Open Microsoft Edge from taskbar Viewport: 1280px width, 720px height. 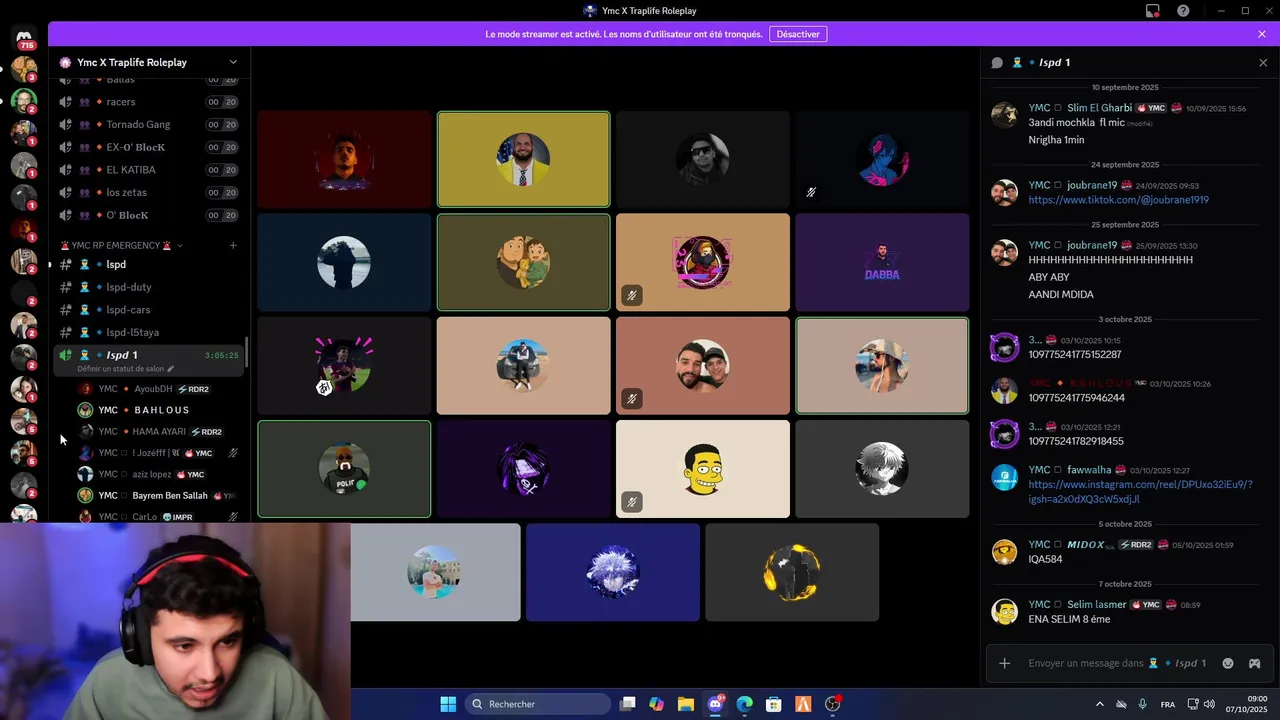click(744, 704)
